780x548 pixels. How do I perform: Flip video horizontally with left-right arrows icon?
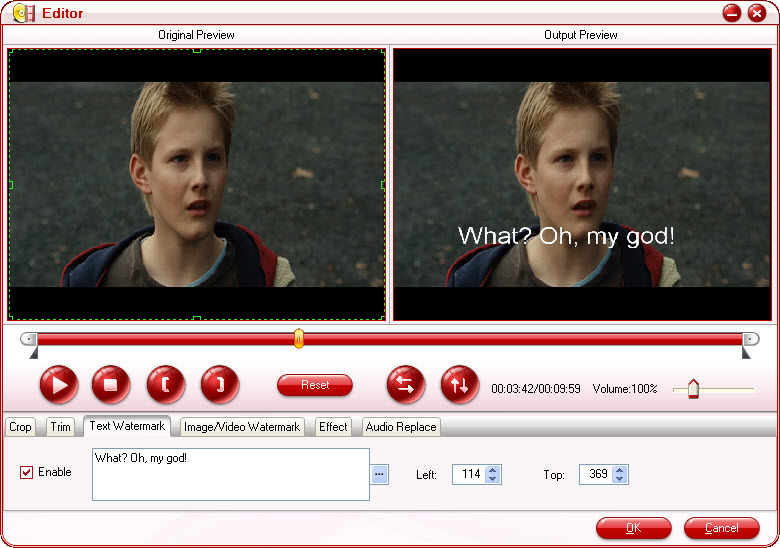point(406,385)
